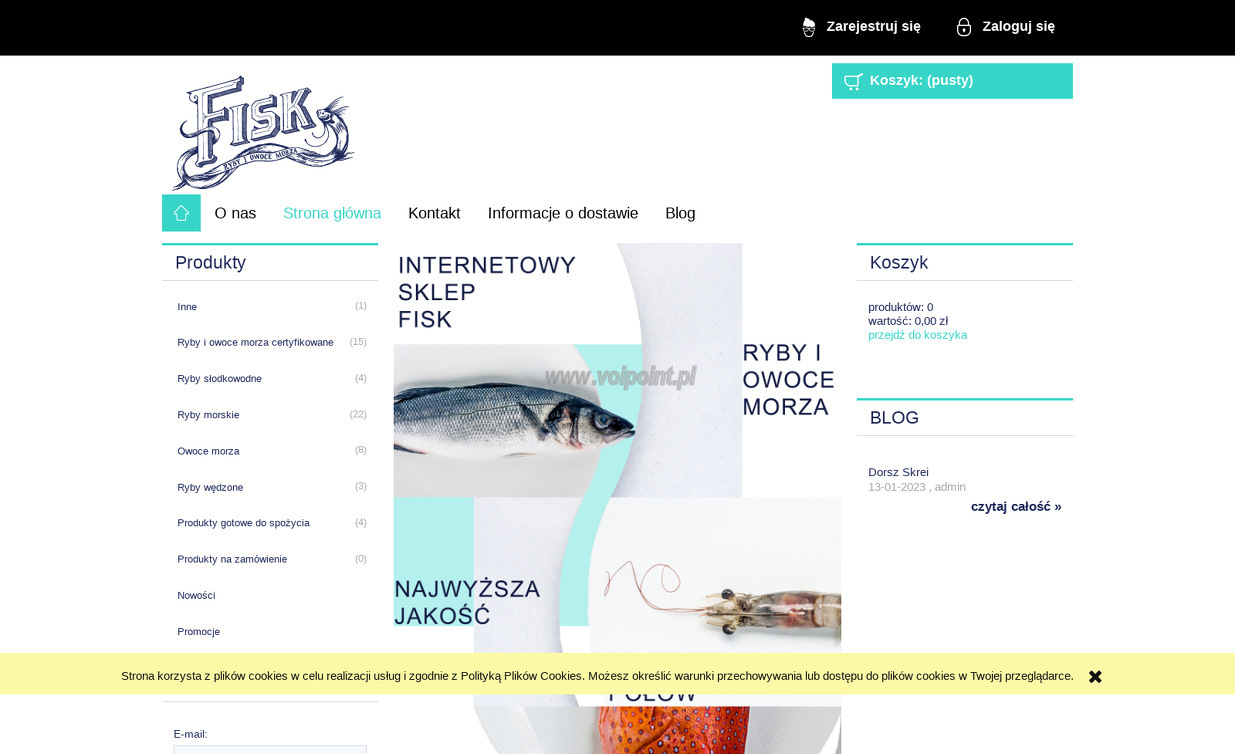The width and height of the screenshot is (1235, 754).
Task: Click the main fish banner image
Action: [x=617, y=498]
